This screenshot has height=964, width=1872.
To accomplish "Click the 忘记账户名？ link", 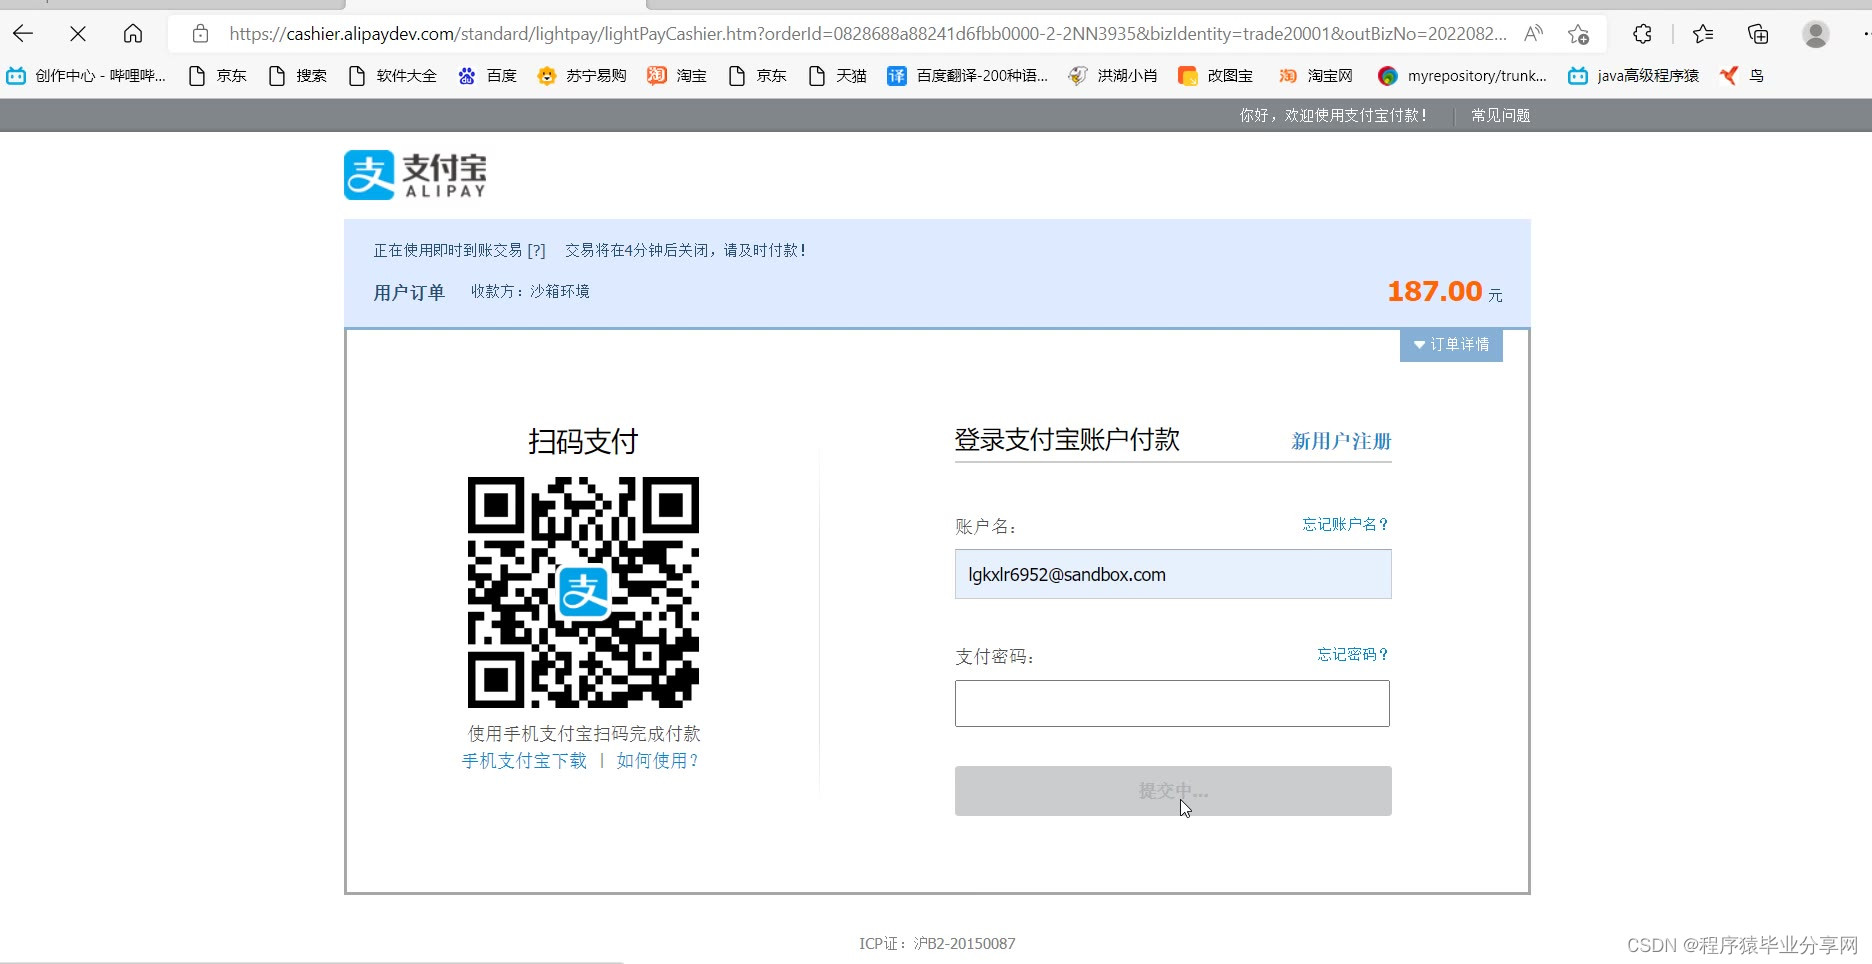I will pyautogui.click(x=1345, y=524).
